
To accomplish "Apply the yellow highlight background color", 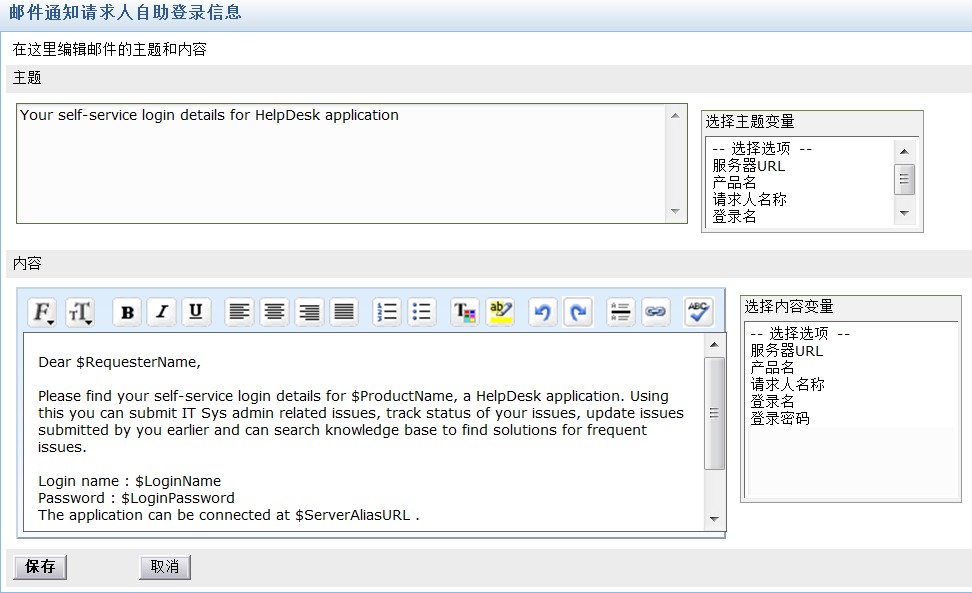I will coord(500,312).
